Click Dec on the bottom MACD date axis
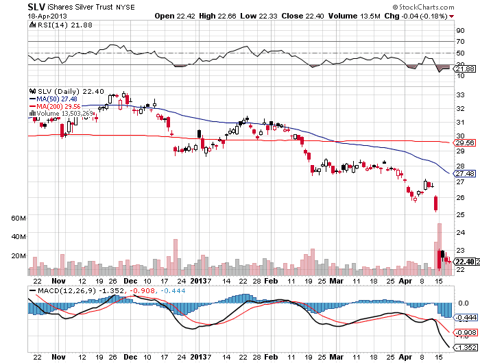The image size is (480, 363). pyautogui.click(x=130, y=357)
